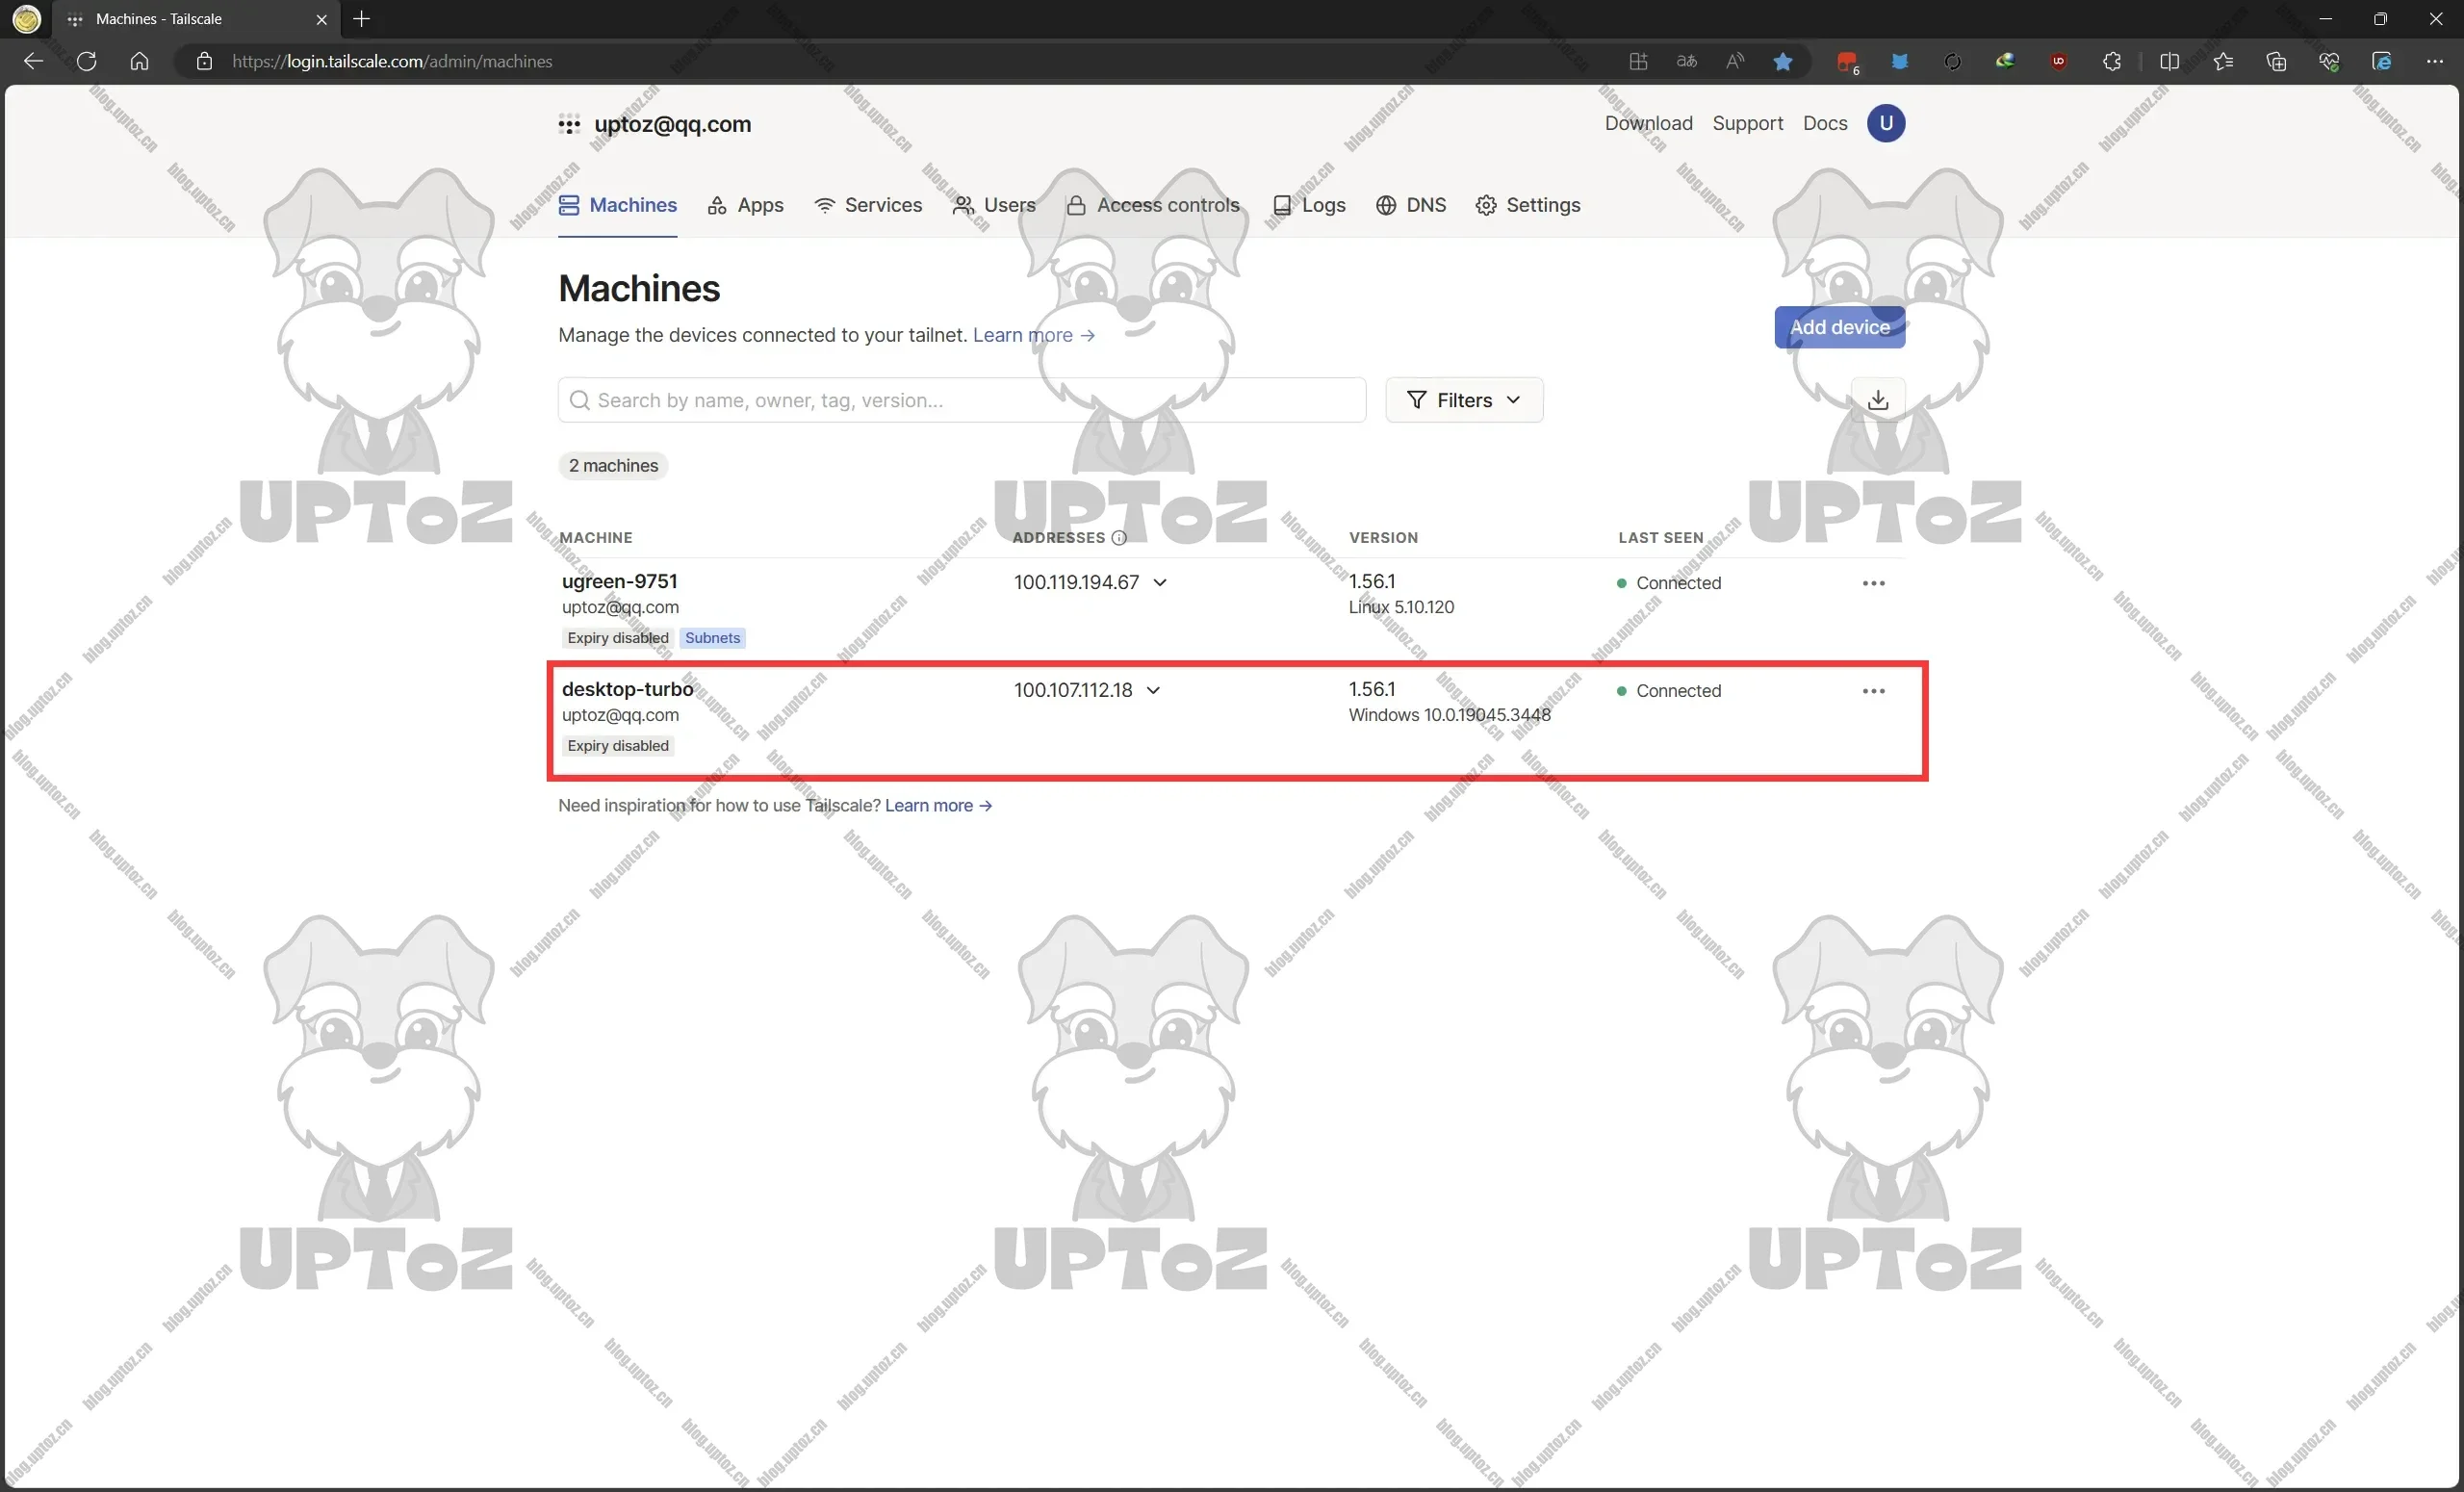Click the Add device button
This screenshot has height=1492, width=2464.
click(1839, 327)
